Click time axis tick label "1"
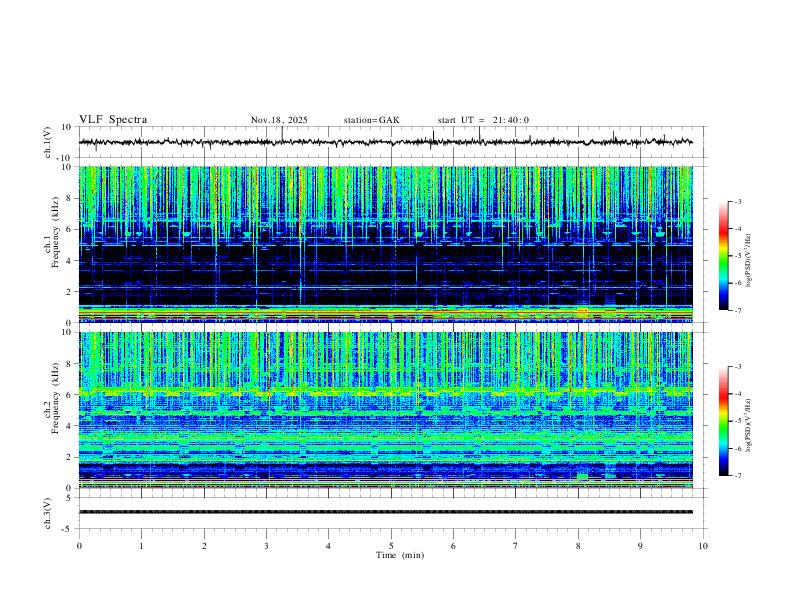The height and width of the screenshot is (612, 792). [x=141, y=546]
